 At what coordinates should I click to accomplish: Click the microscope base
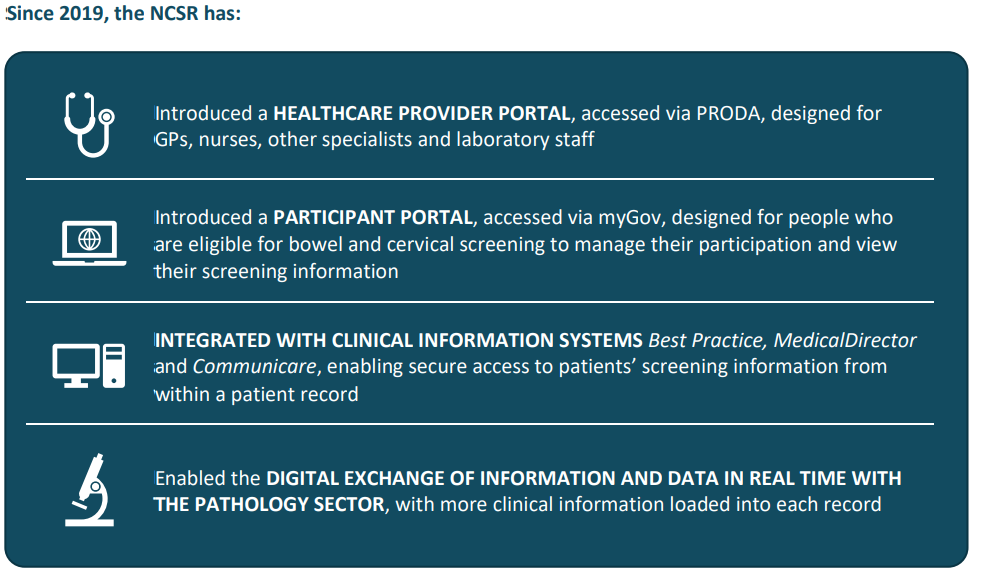point(90,522)
